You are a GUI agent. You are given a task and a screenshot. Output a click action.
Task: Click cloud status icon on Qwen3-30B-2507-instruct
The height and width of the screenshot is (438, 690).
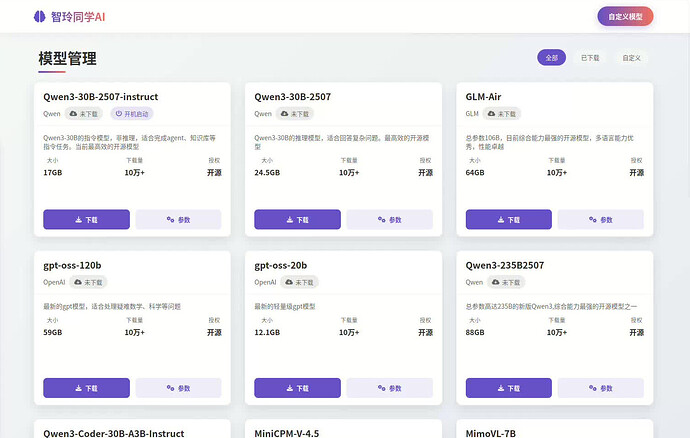tap(73, 114)
